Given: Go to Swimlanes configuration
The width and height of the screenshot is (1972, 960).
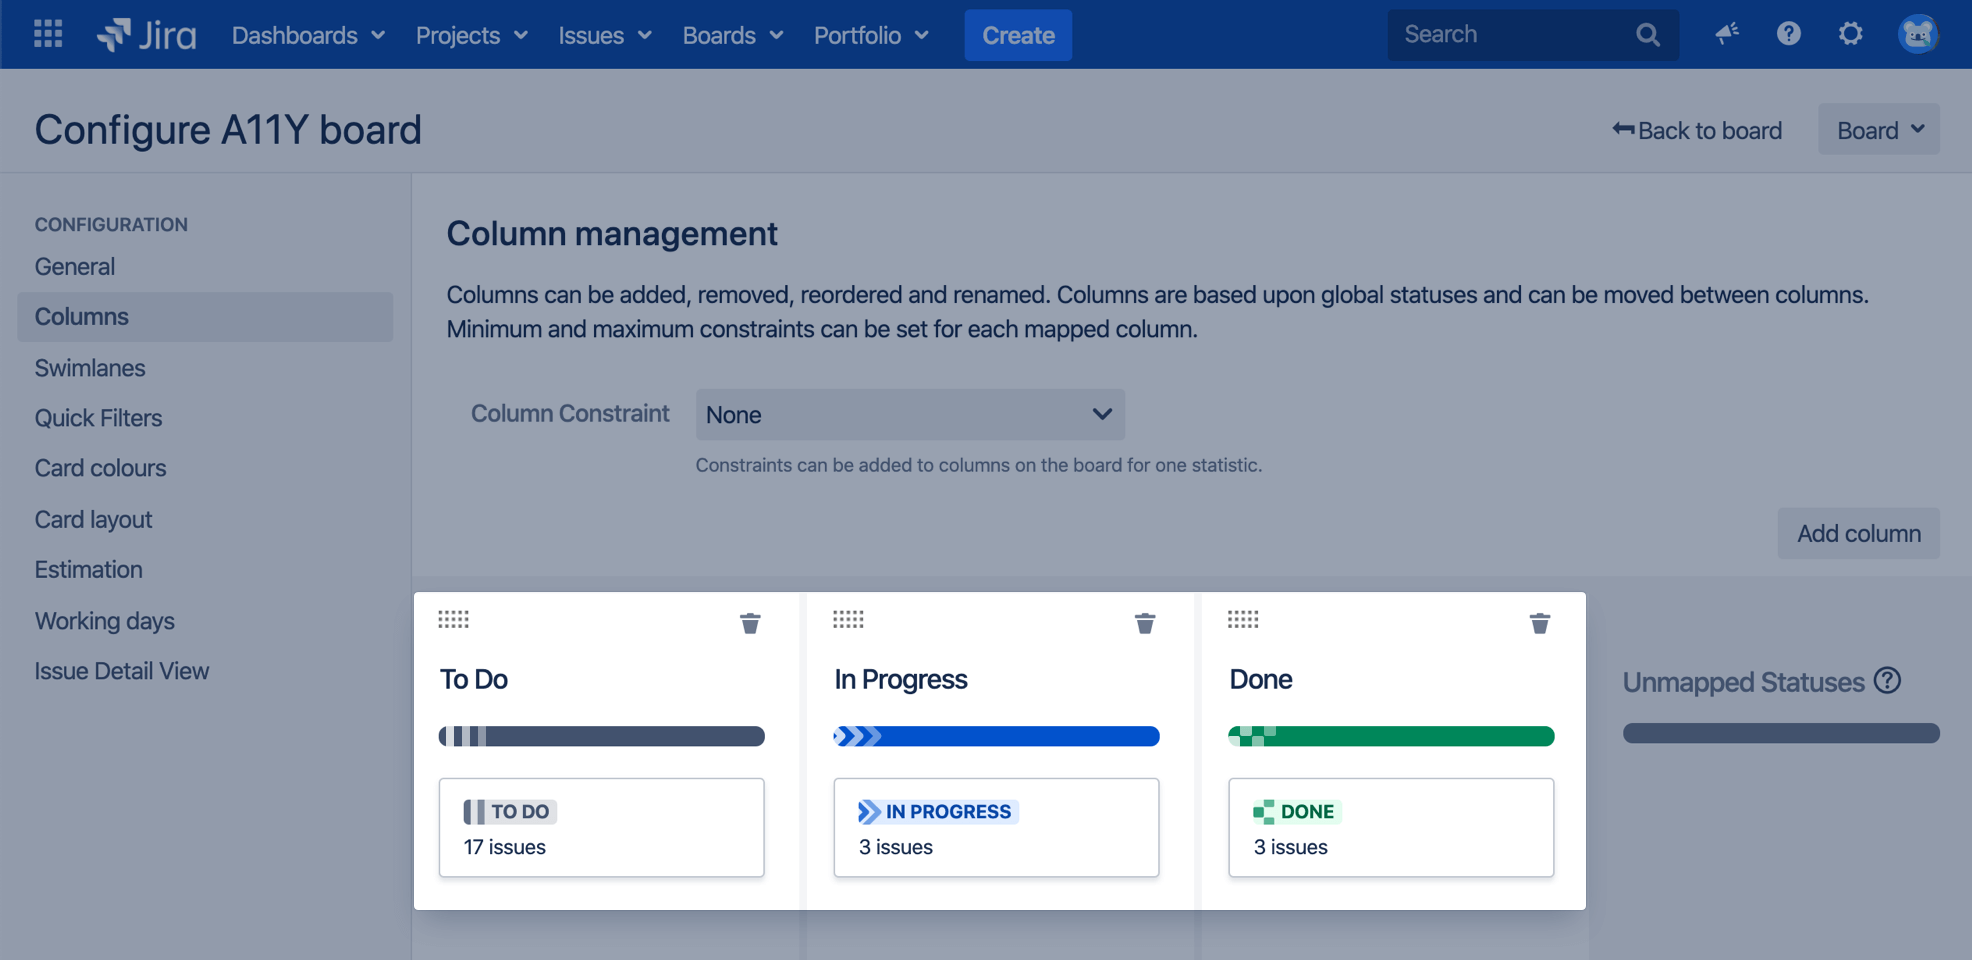Looking at the screenshot, I should 90,368.
